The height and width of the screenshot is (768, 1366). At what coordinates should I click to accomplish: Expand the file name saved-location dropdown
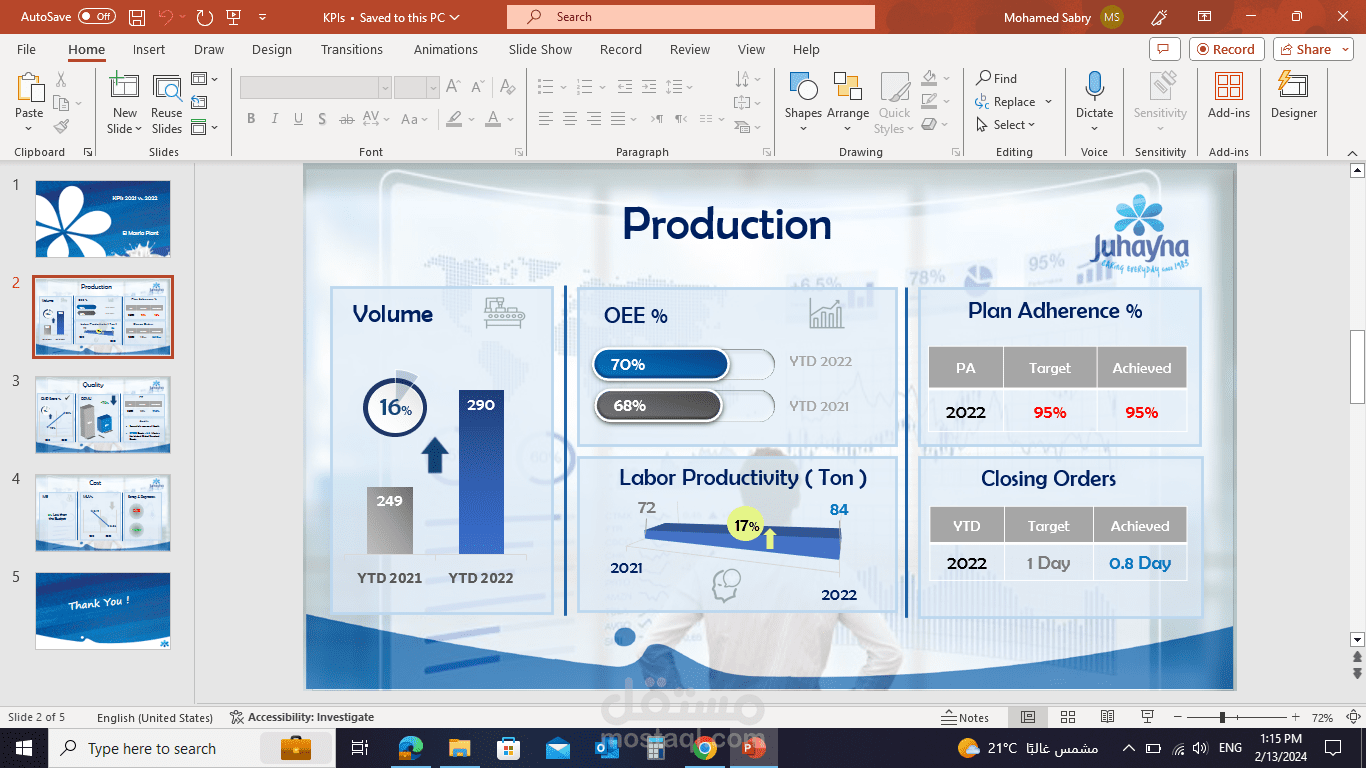click(x=455, y=17)
